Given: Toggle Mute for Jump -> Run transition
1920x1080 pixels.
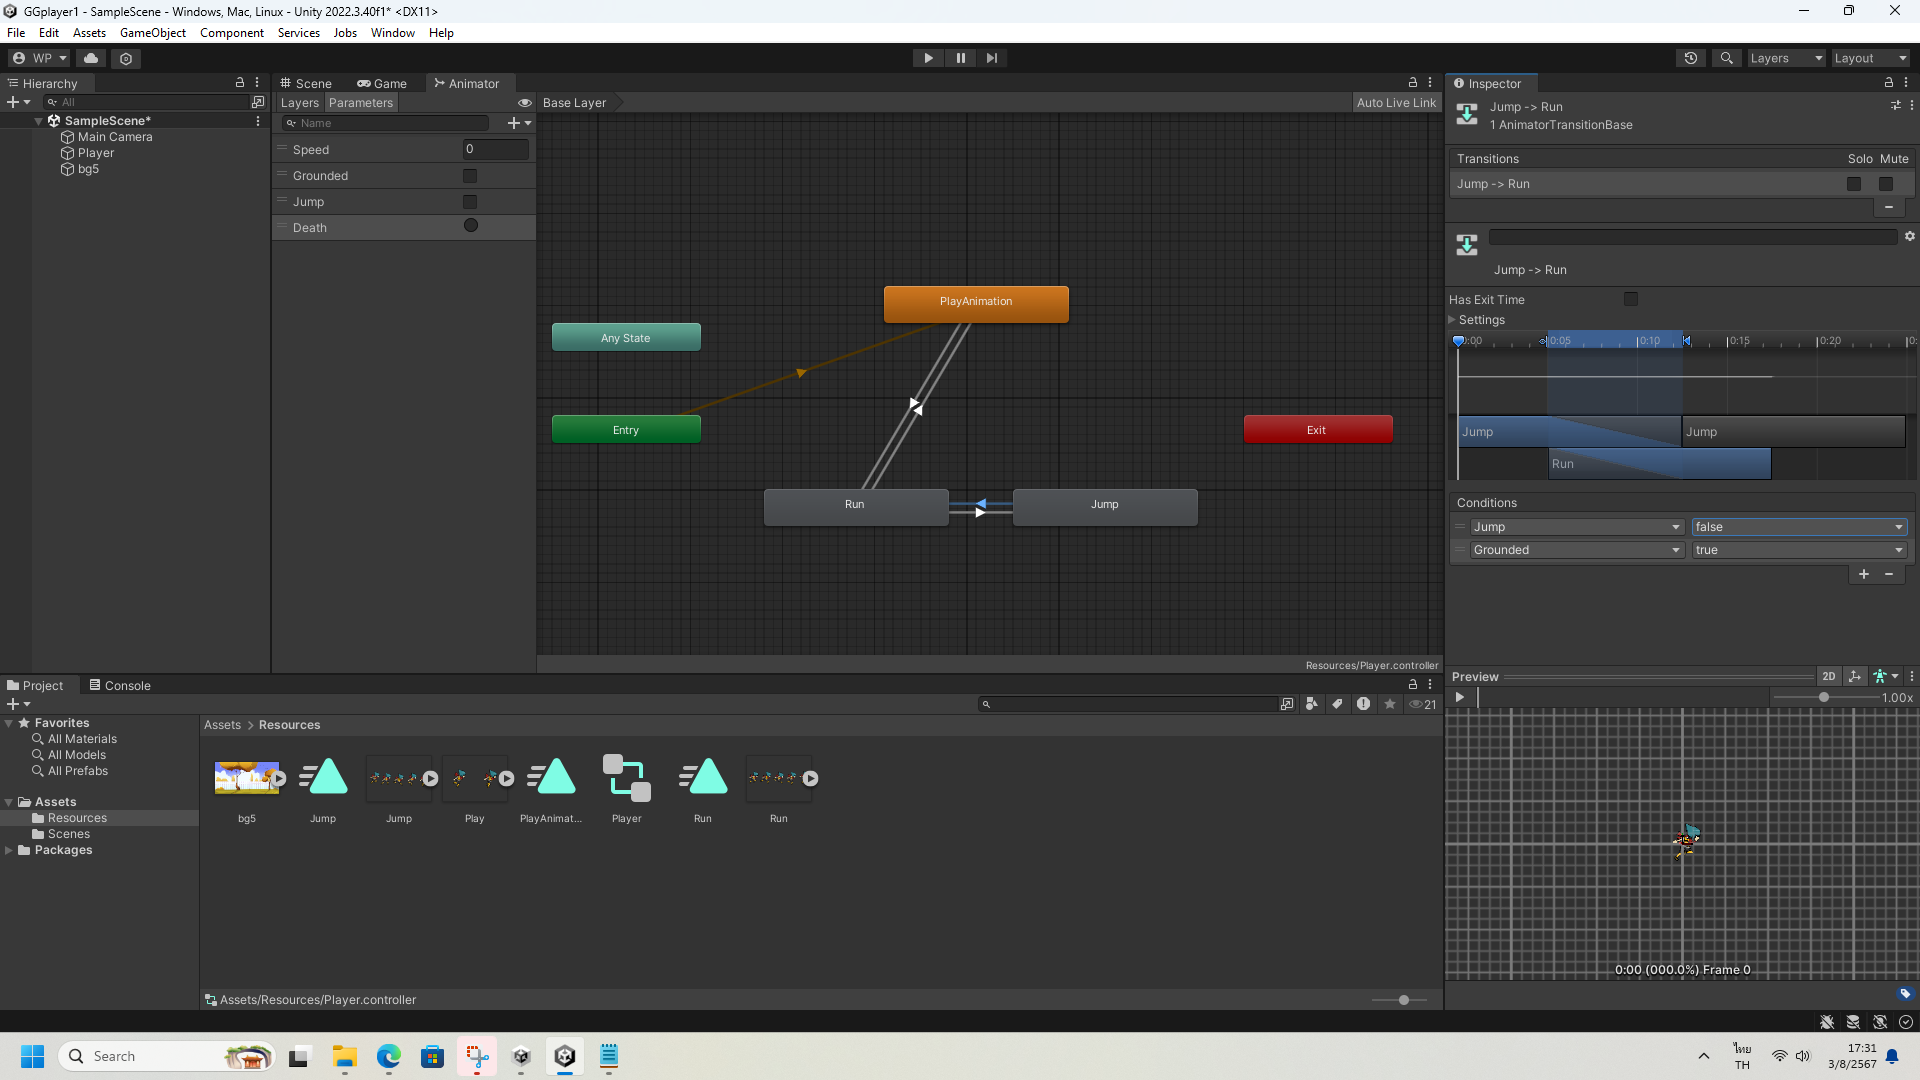Looking at the screenshot, I should point(1886,184).
